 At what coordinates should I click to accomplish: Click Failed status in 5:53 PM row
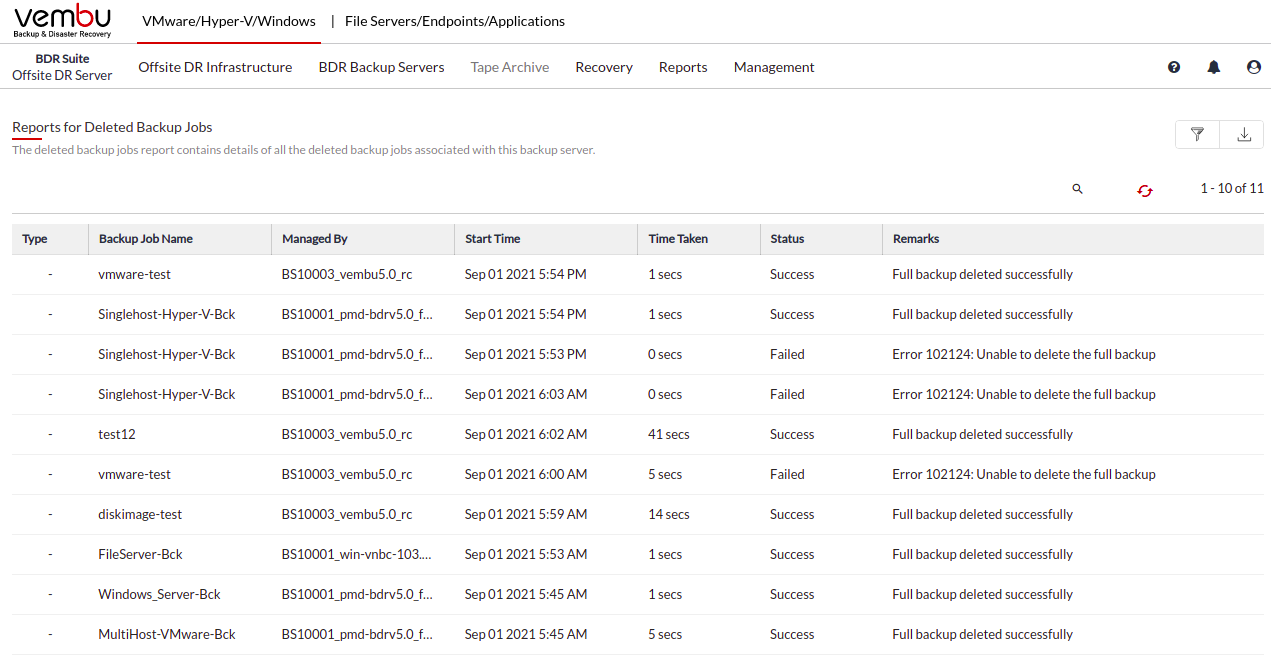click(787, 354)
